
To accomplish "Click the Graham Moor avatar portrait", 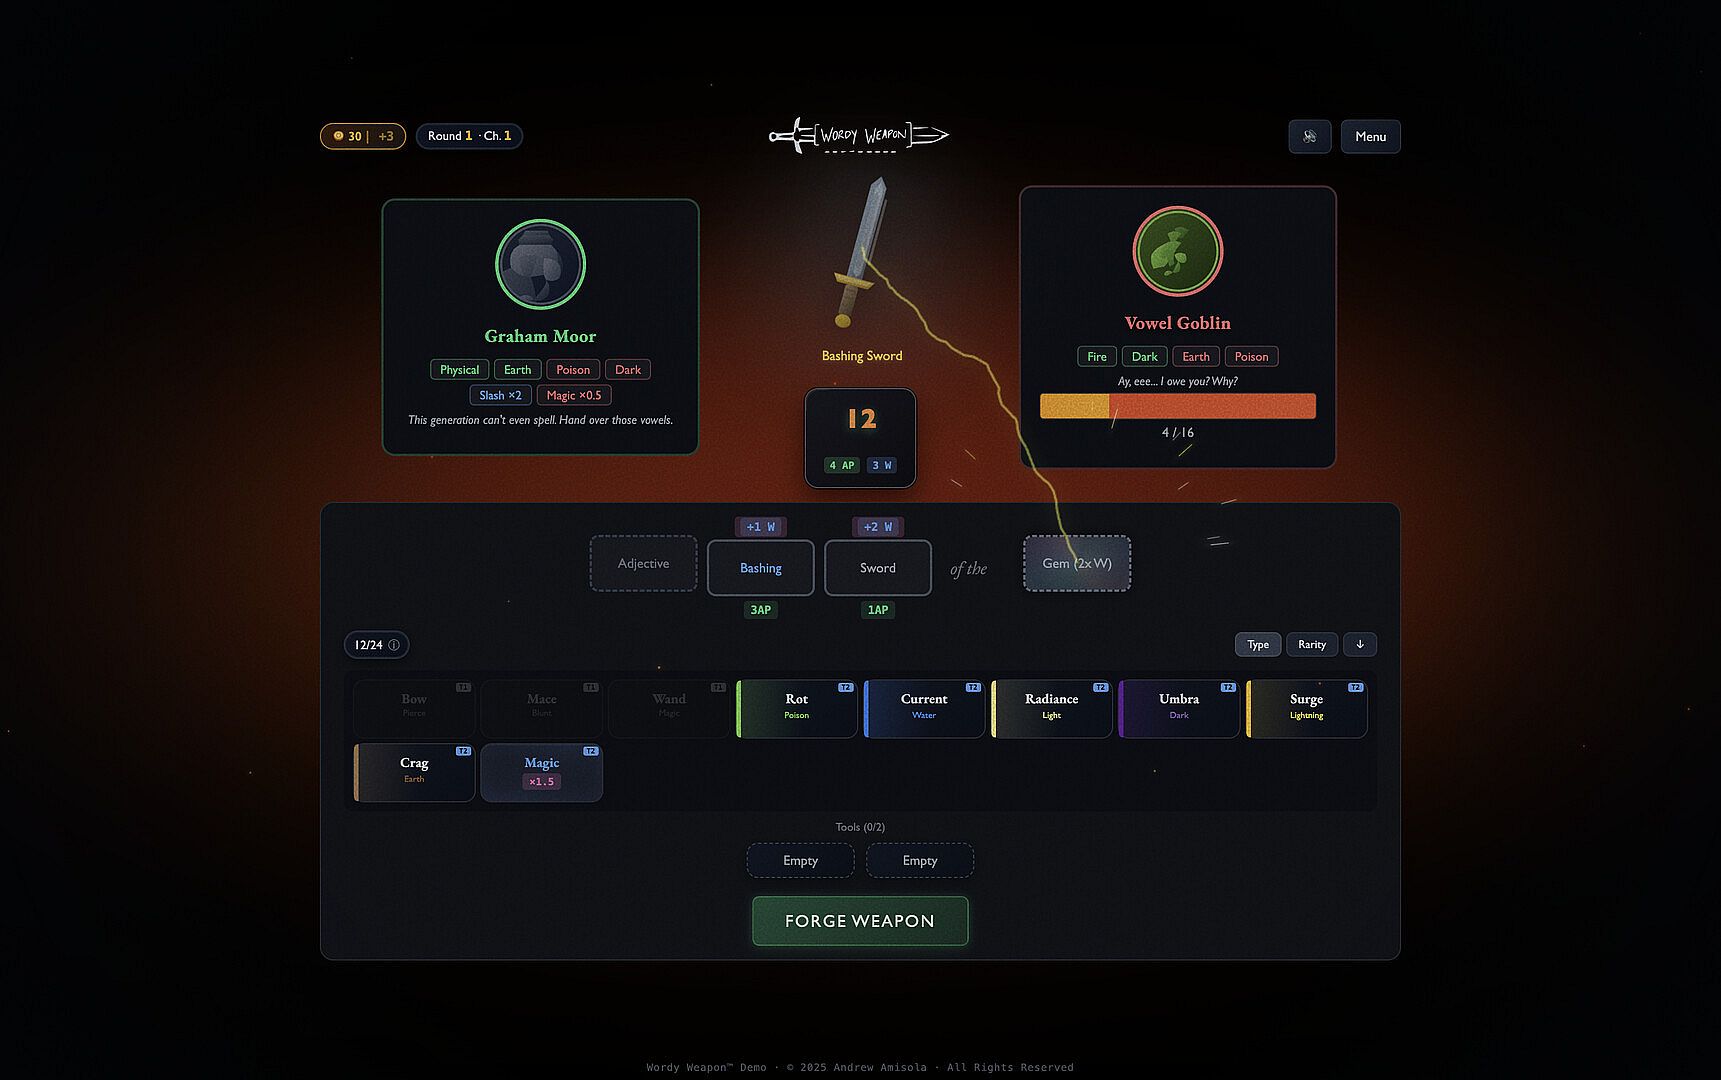I will pos(540,265).
